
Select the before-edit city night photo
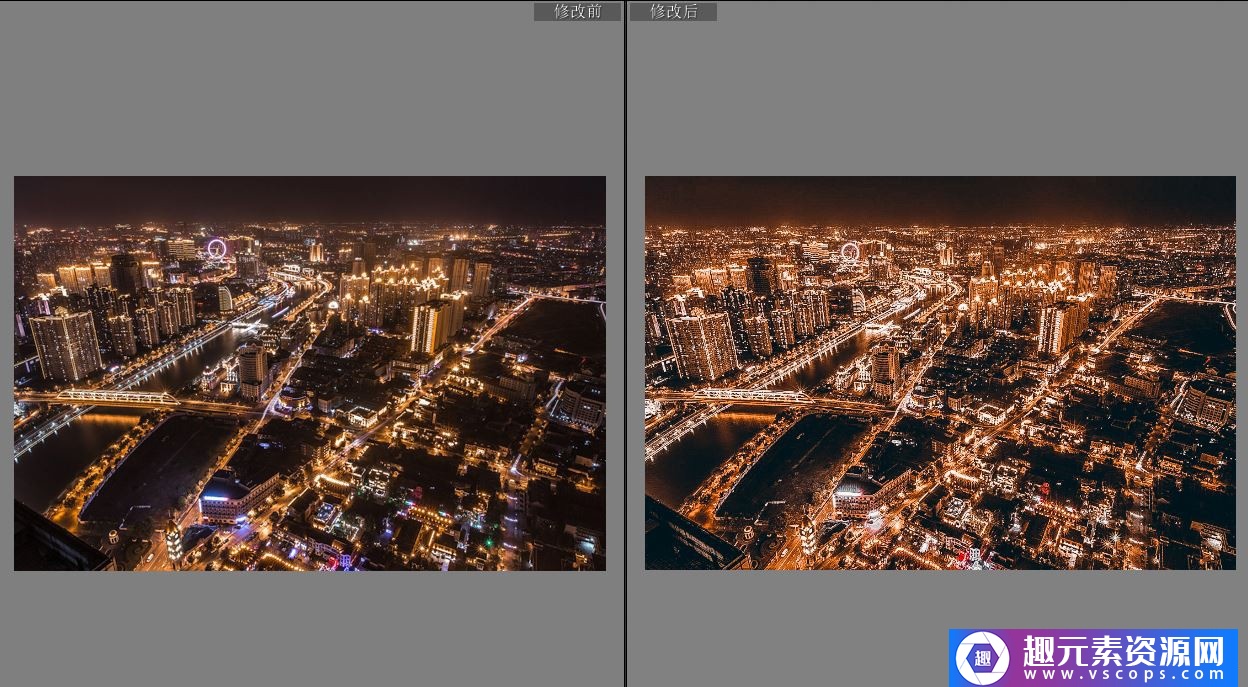coord(310,373)
